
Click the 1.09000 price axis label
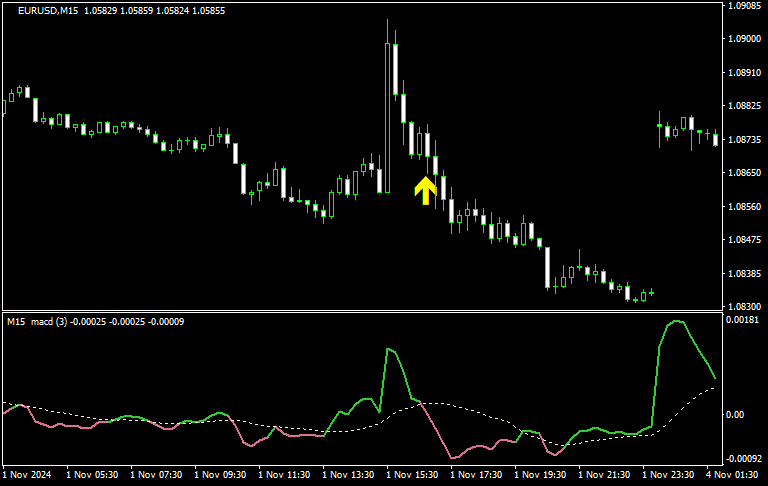[x=744, y=39]
